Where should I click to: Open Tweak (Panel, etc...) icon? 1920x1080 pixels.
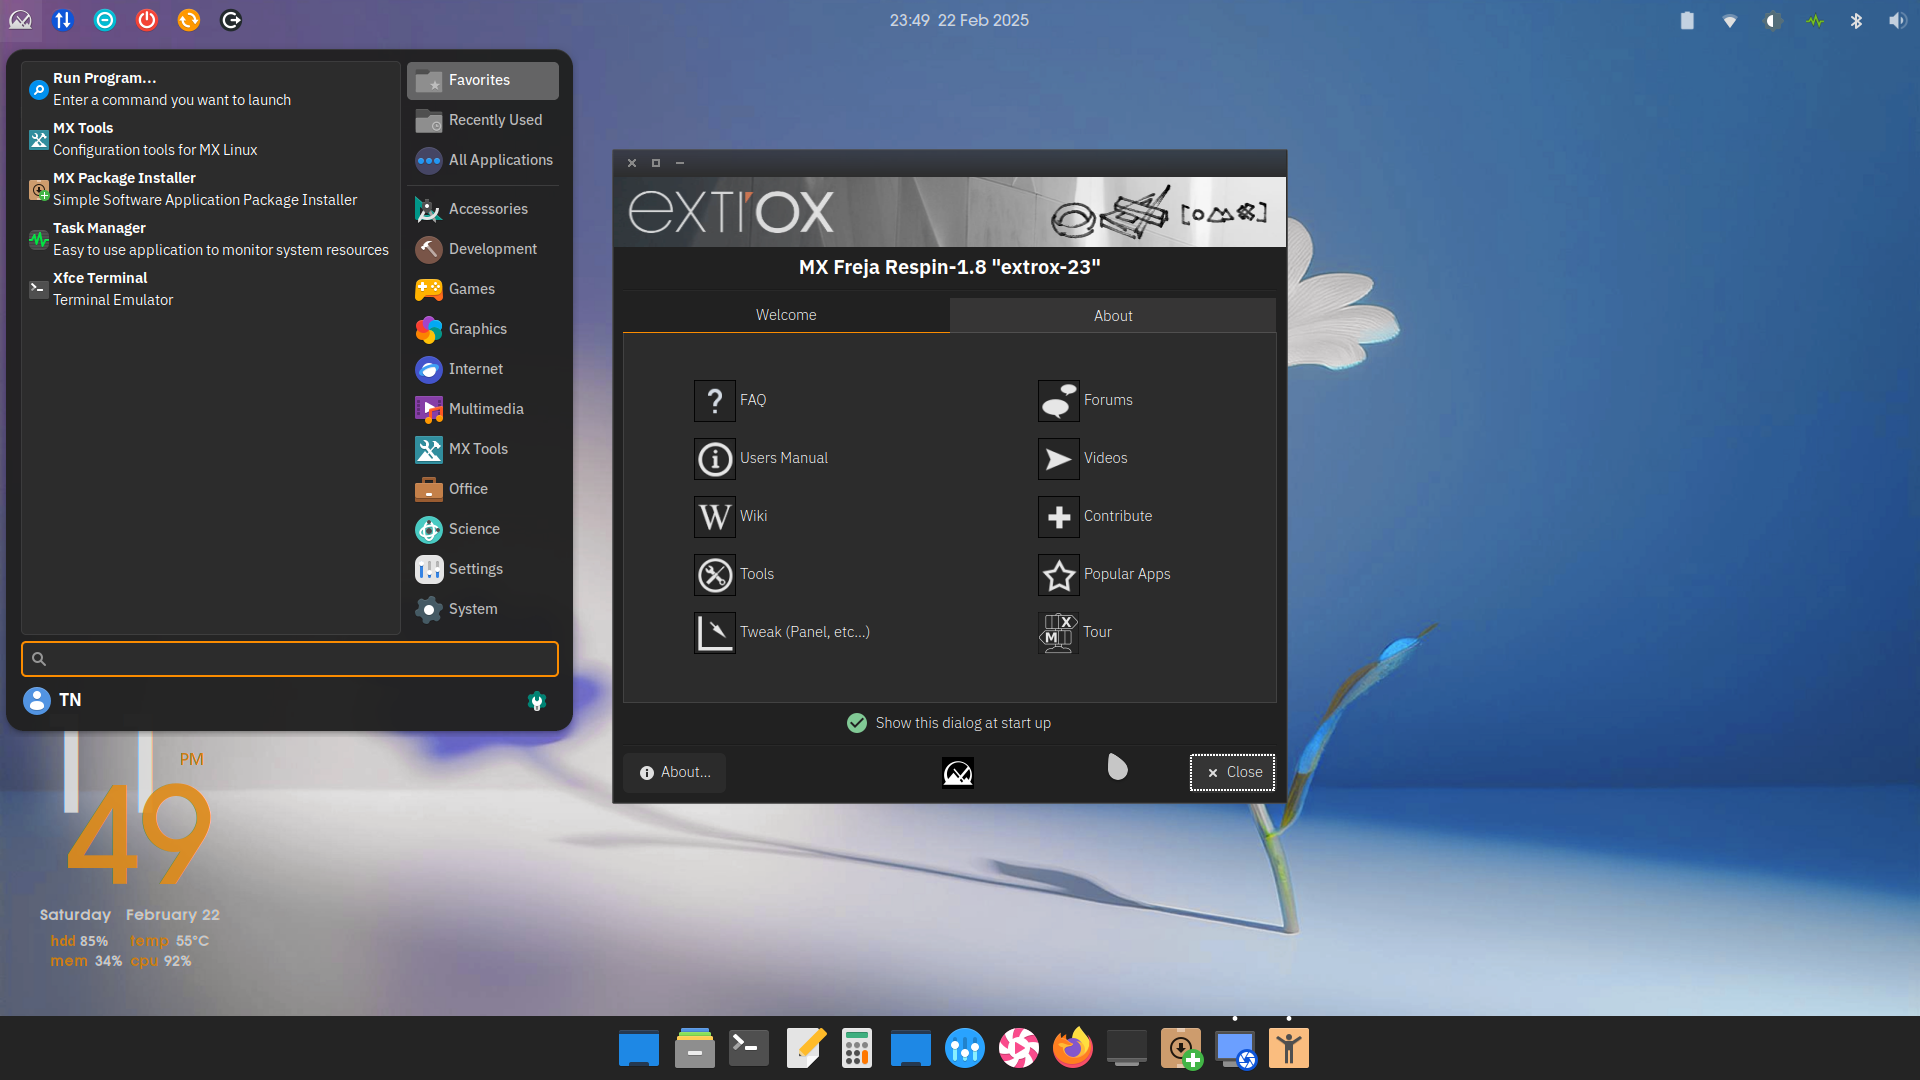[714, 633]
